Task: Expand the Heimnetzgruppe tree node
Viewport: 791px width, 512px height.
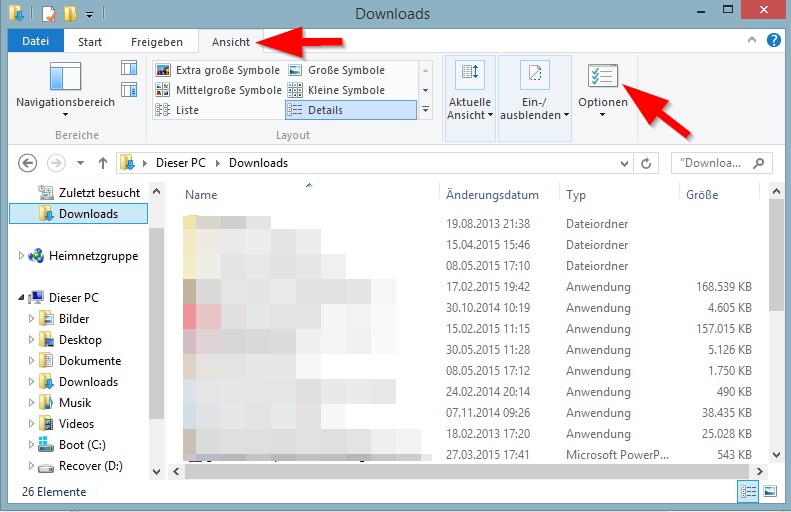Action: click(22, 256)
